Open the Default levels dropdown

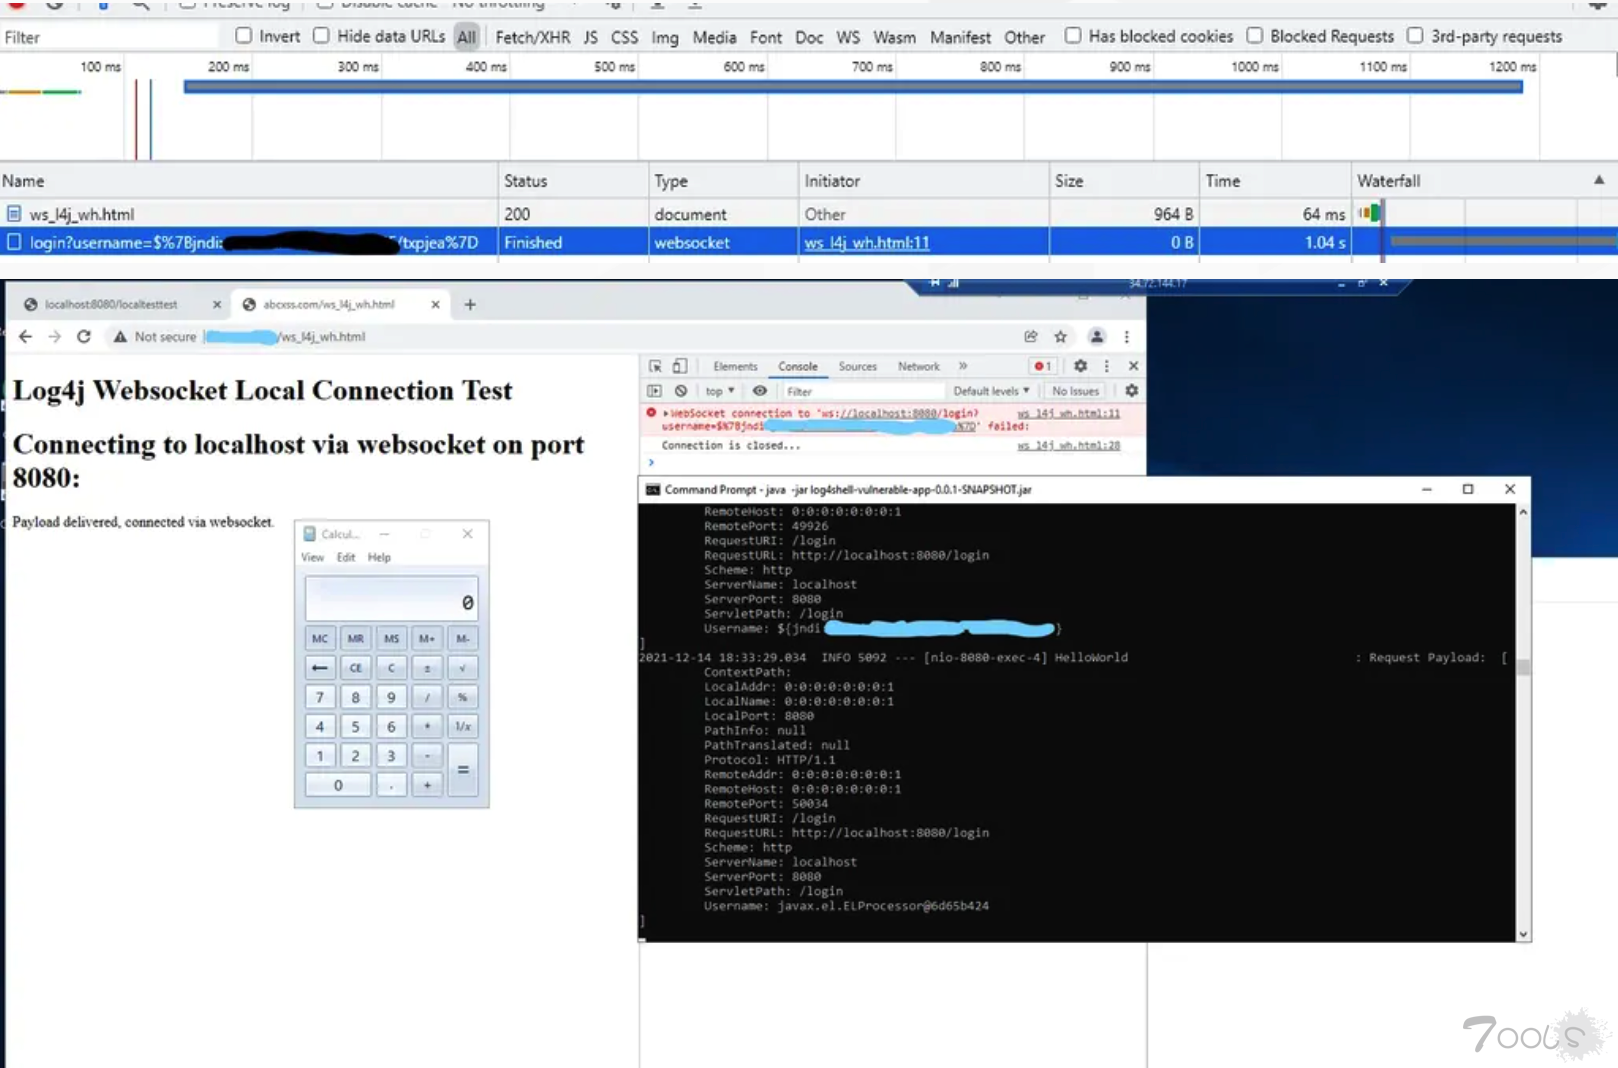tap(990, 391)
